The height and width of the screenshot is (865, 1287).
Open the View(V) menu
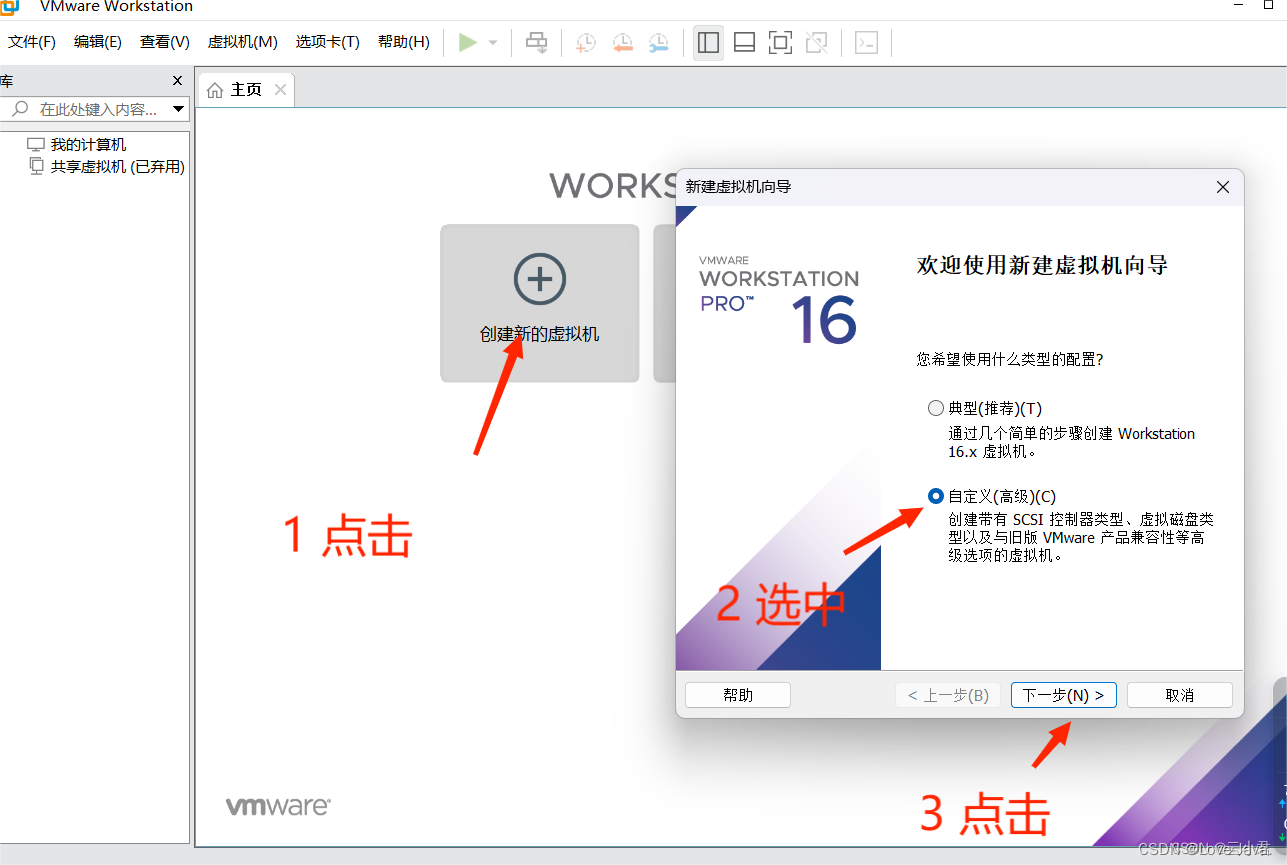tap(165, 42)
